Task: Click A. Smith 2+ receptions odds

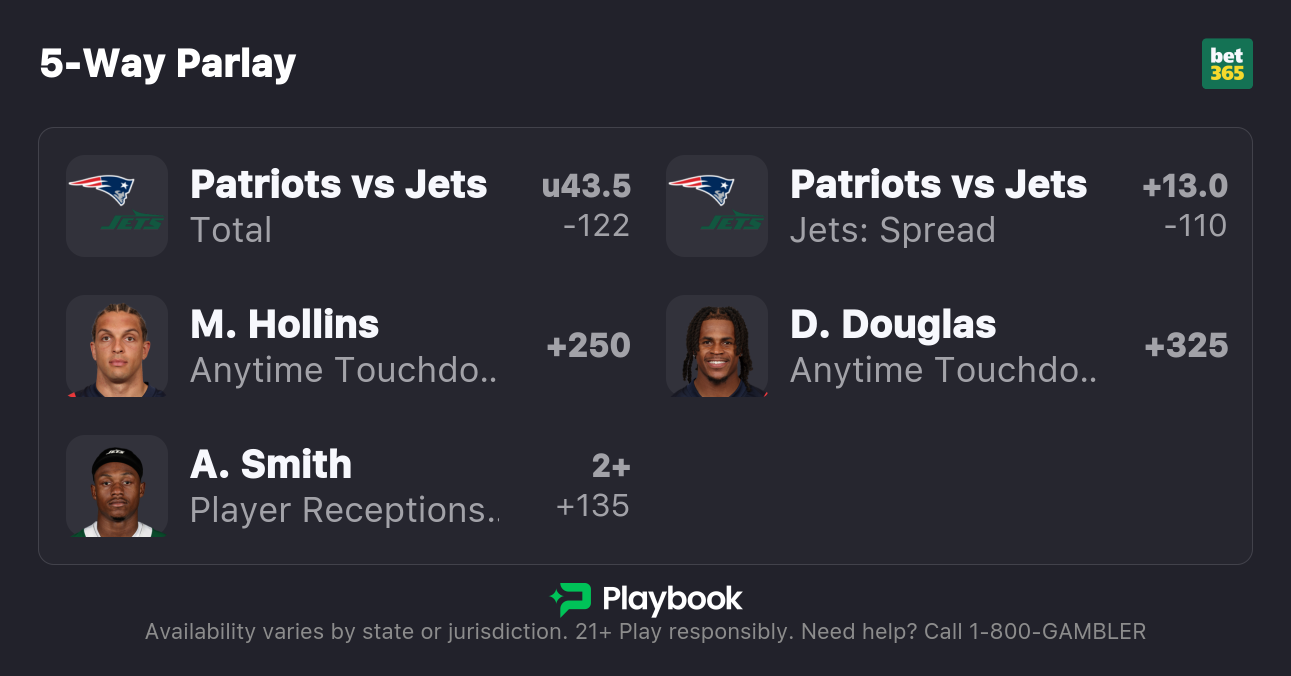Action: (x=595, y=486)
